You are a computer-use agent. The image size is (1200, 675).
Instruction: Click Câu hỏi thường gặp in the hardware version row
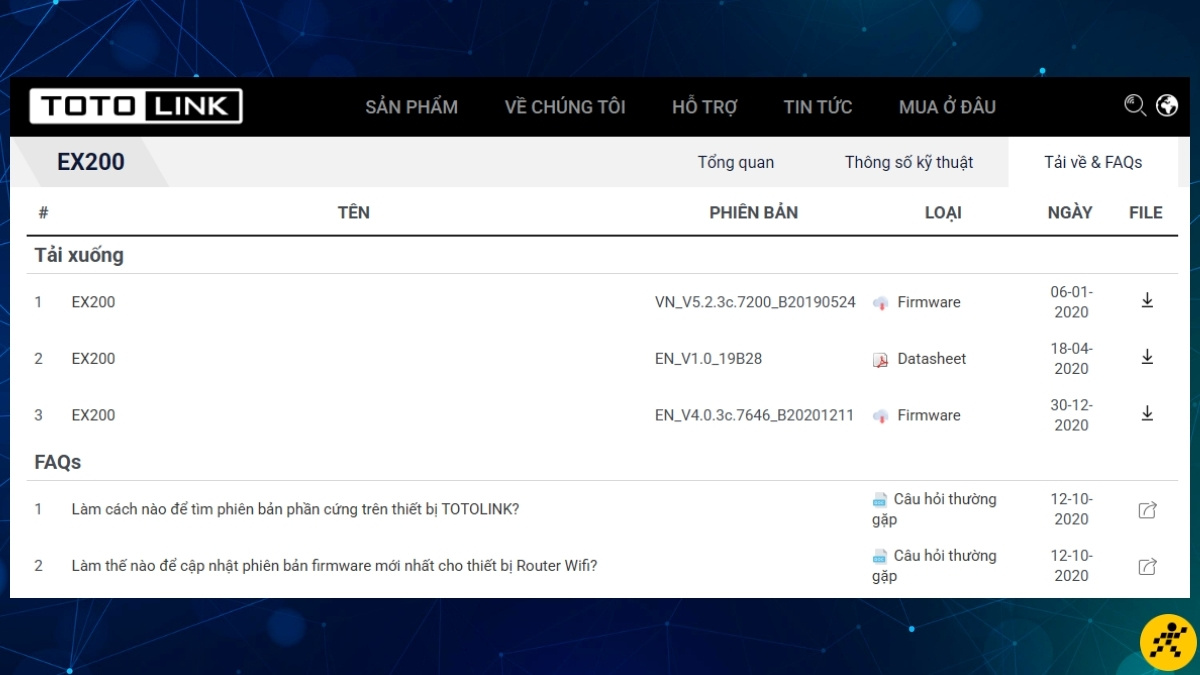pyautogui.click(x=934, y=509)
